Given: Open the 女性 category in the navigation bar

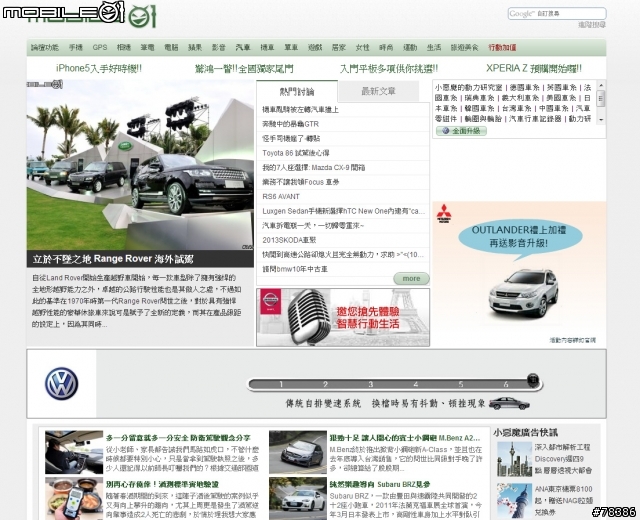Looking at the screenshot, I should 362,48.
